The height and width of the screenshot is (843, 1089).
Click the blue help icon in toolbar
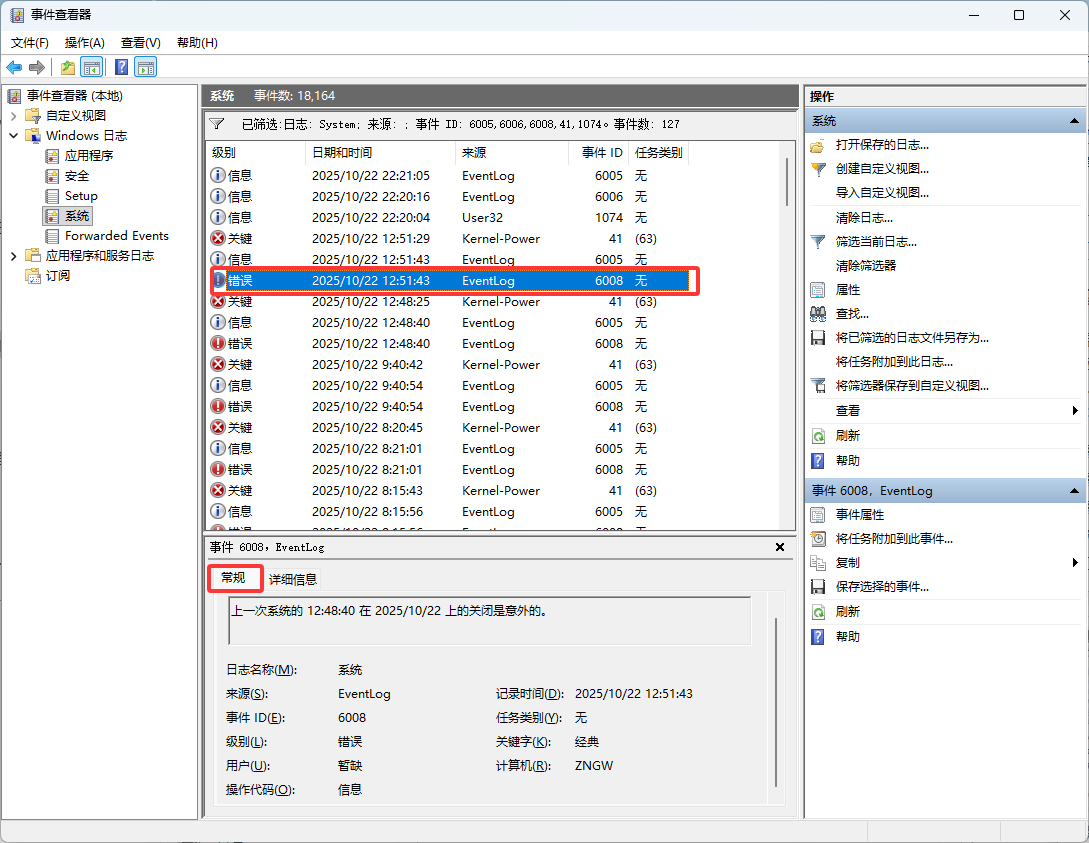coord(121,67)
